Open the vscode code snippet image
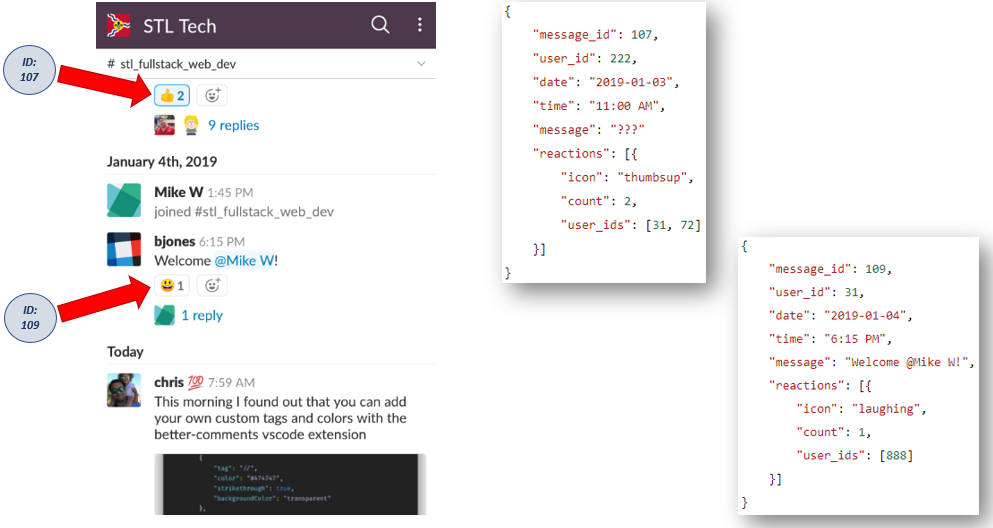 290,484
